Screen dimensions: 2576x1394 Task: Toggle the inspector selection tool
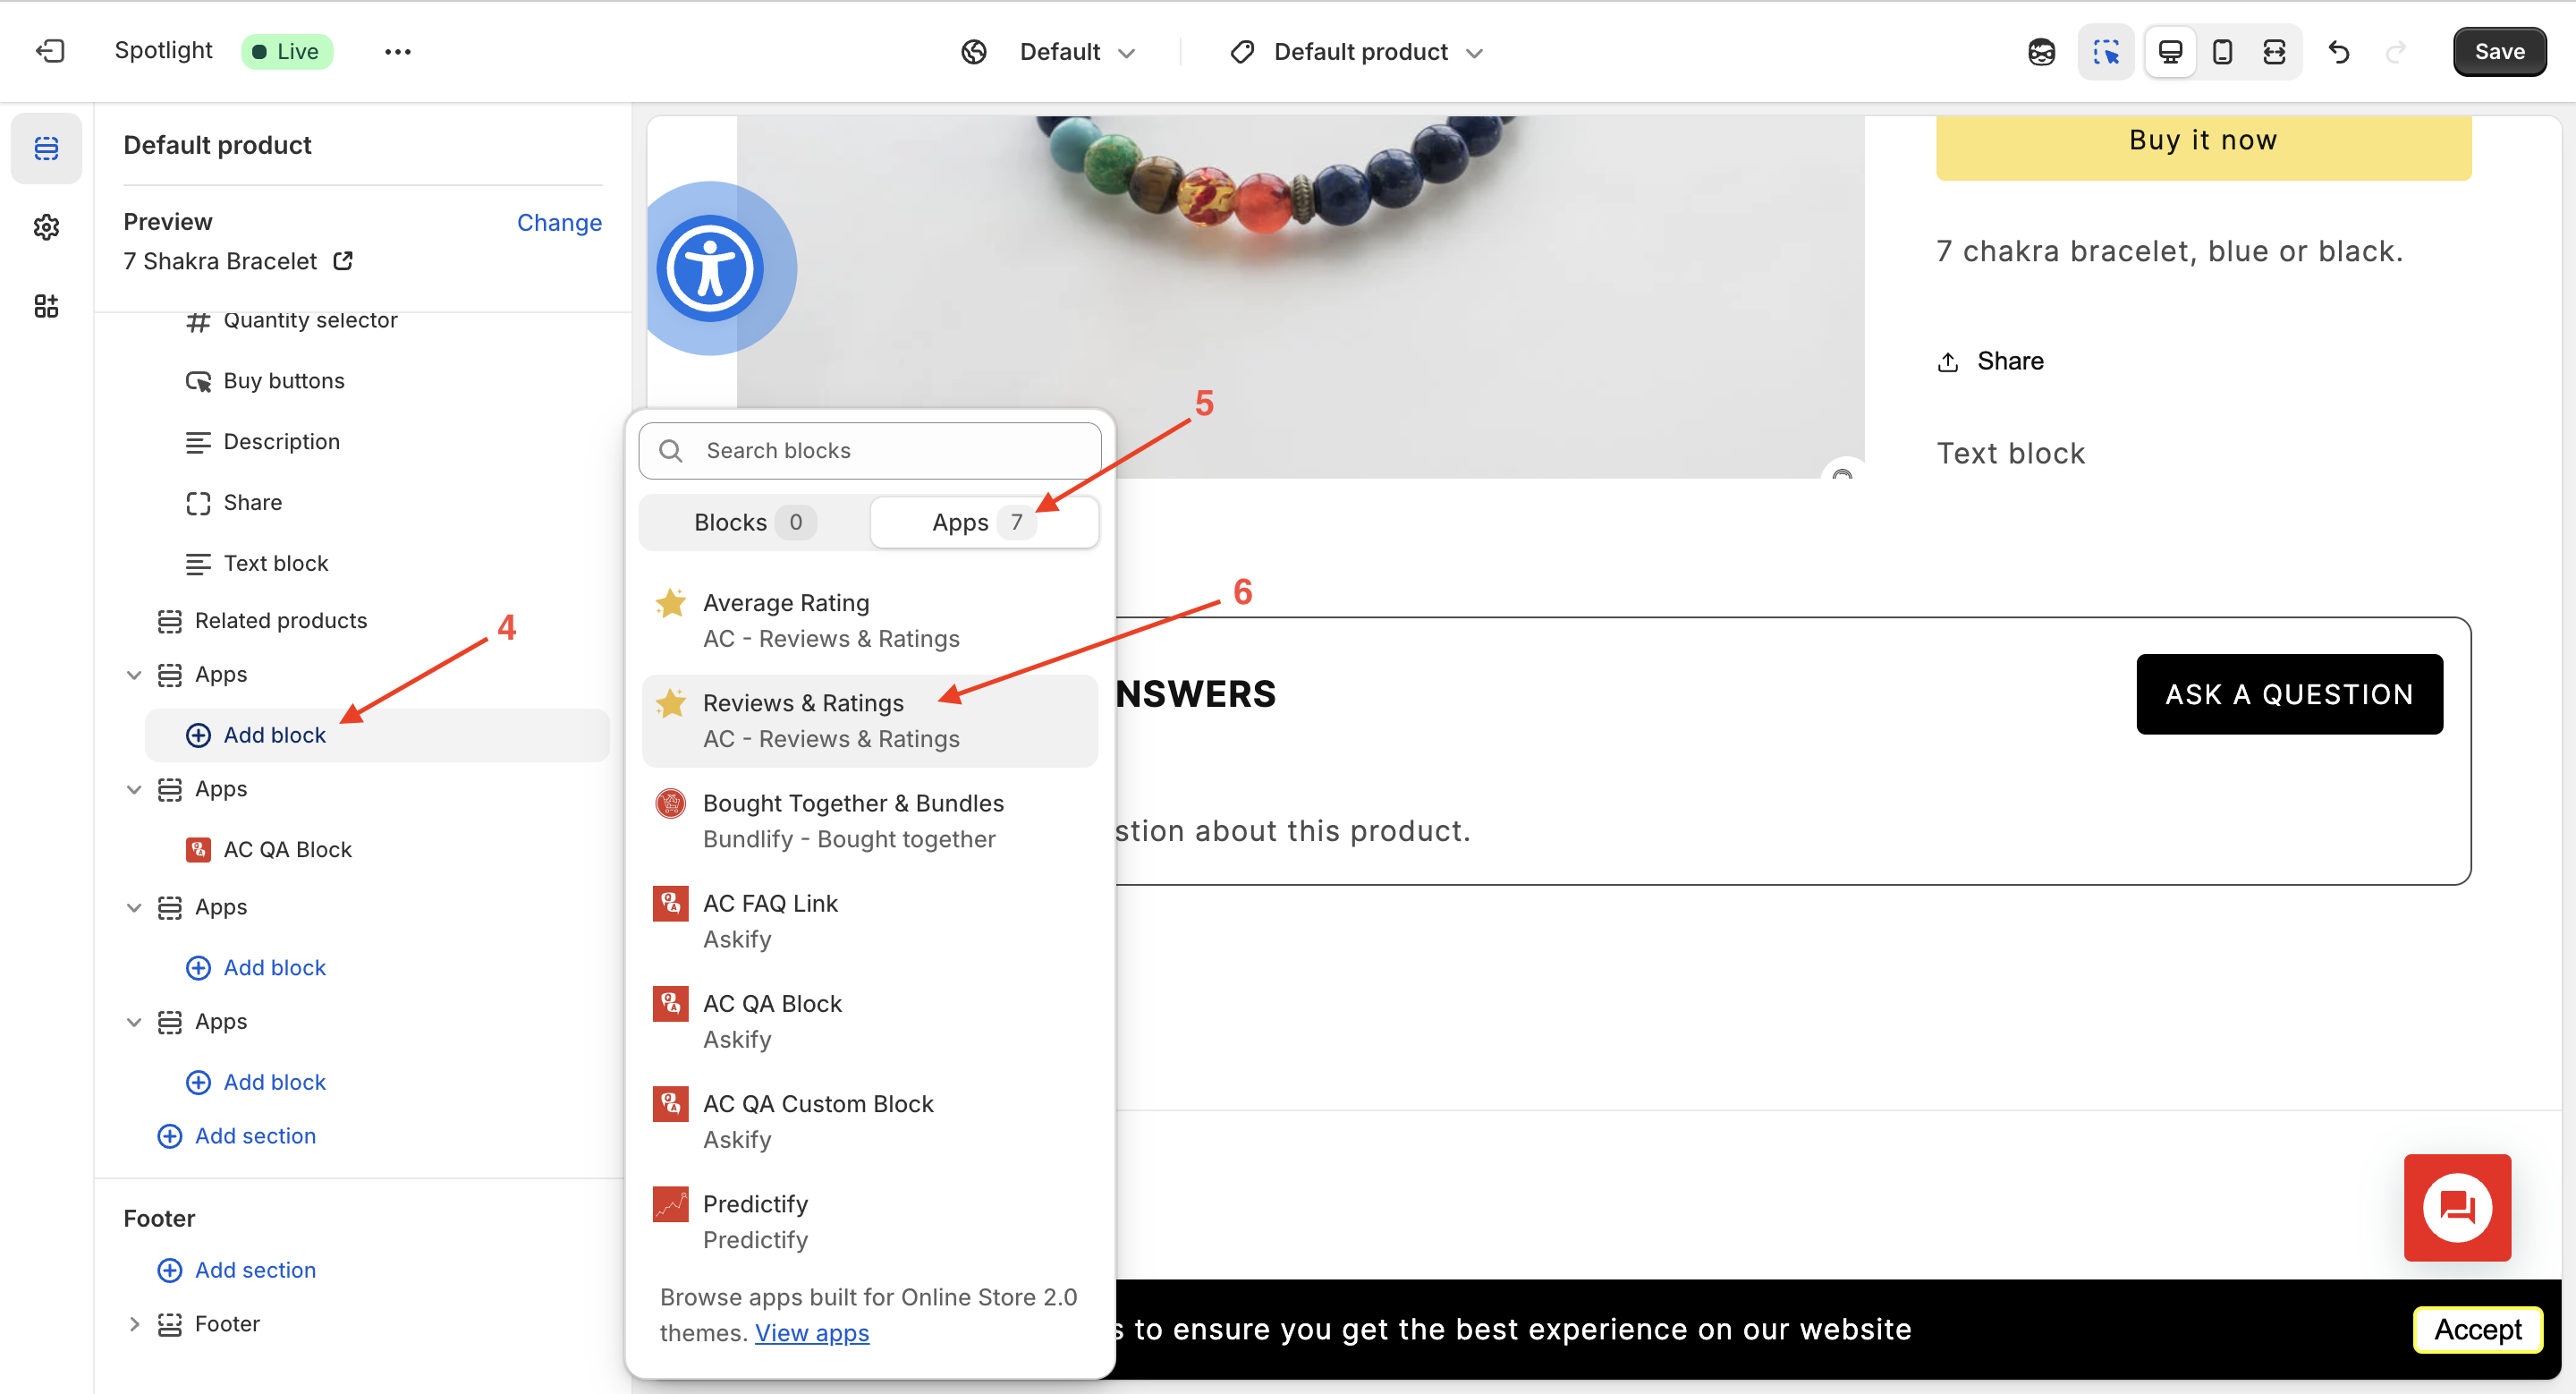(x=2106, y=52)
